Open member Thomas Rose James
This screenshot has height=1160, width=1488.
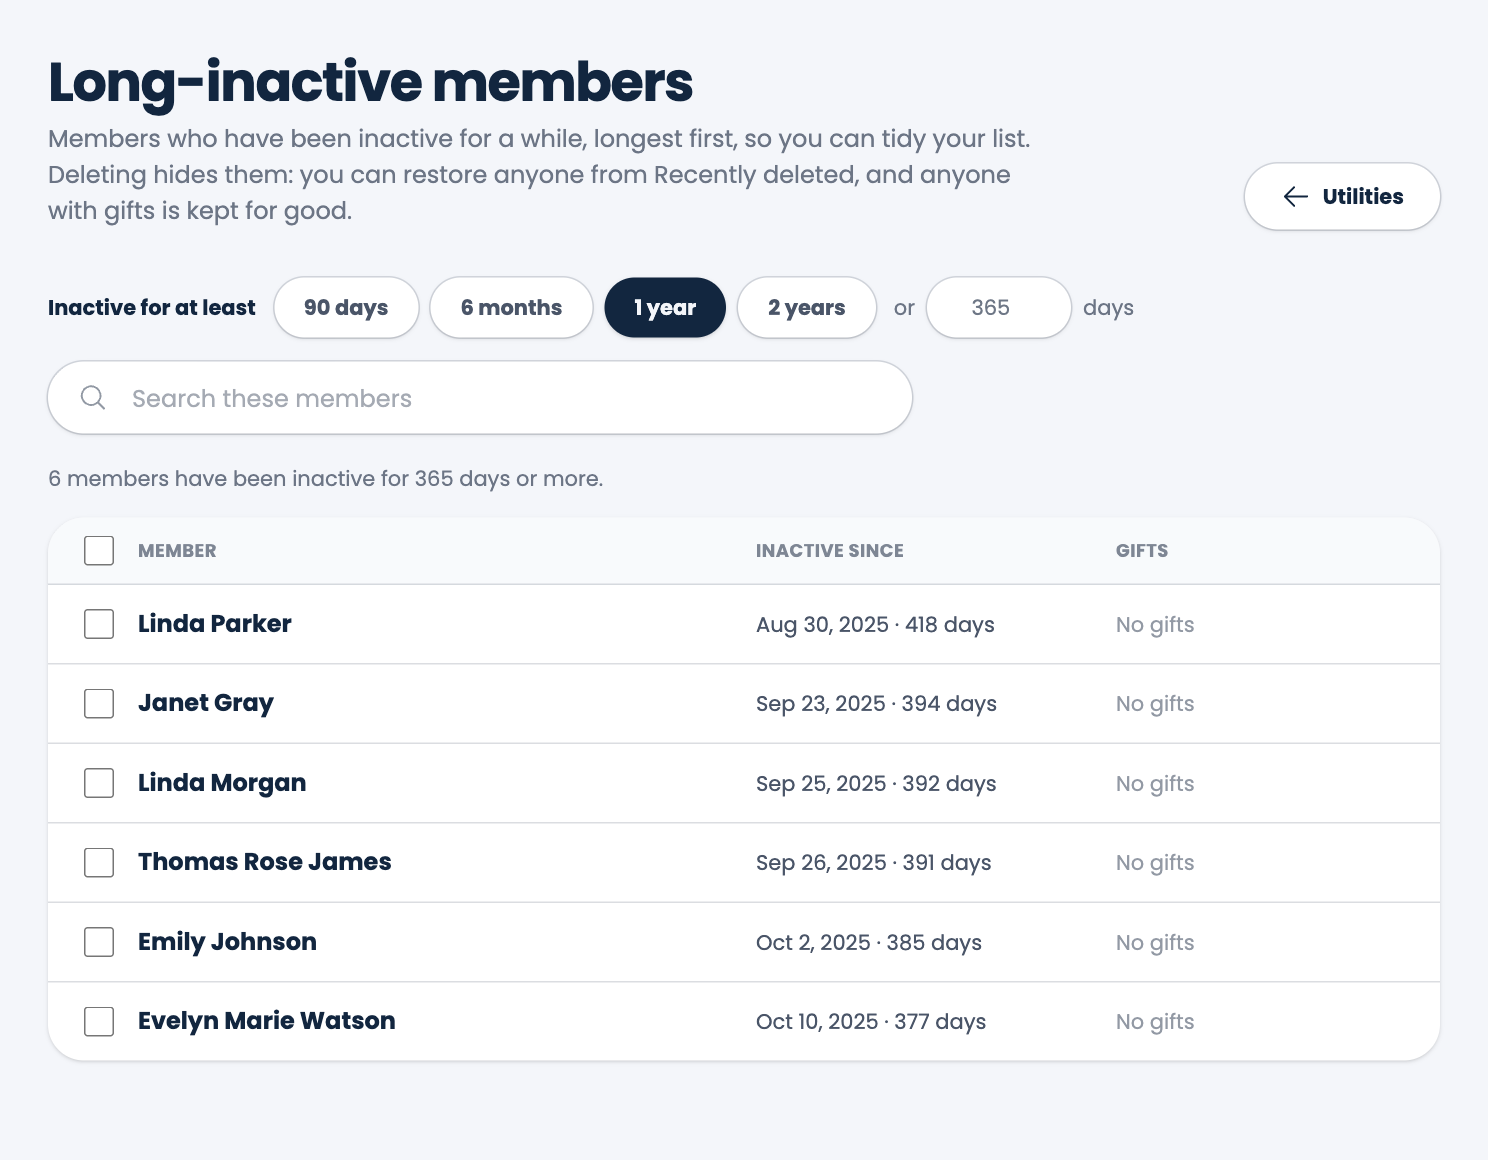click(265, 862)
